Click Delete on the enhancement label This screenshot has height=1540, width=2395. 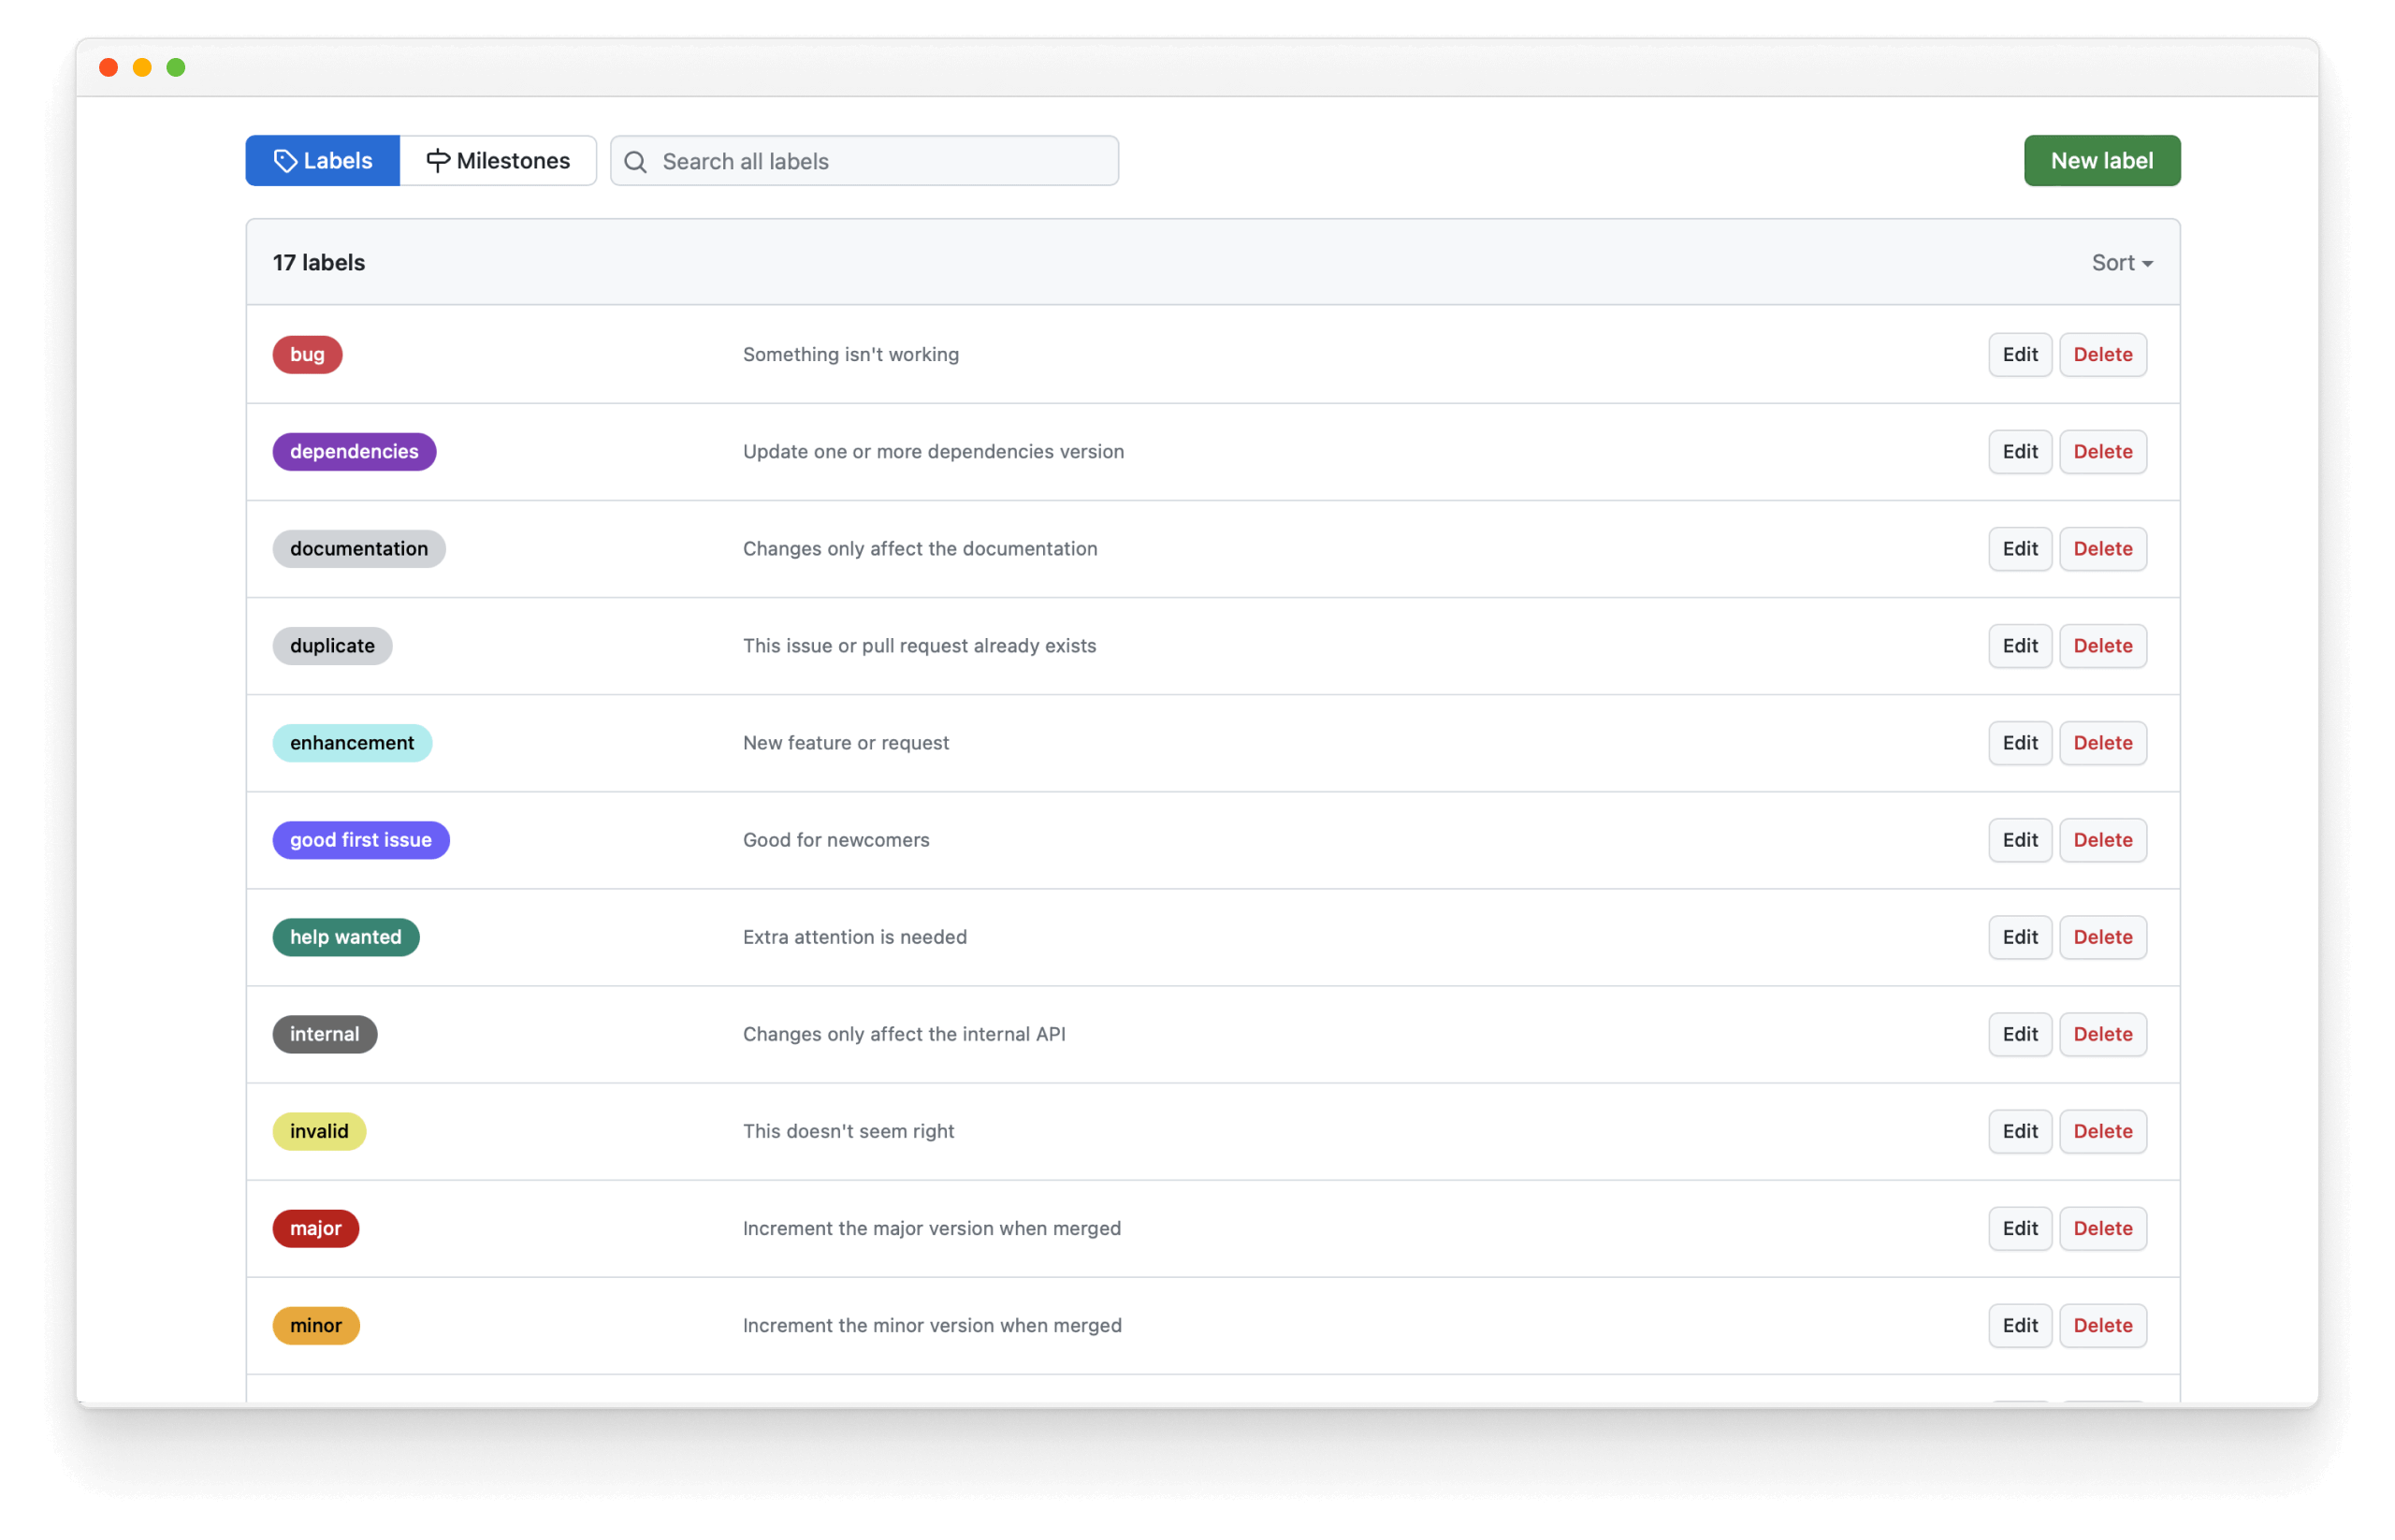[2103, 742]
